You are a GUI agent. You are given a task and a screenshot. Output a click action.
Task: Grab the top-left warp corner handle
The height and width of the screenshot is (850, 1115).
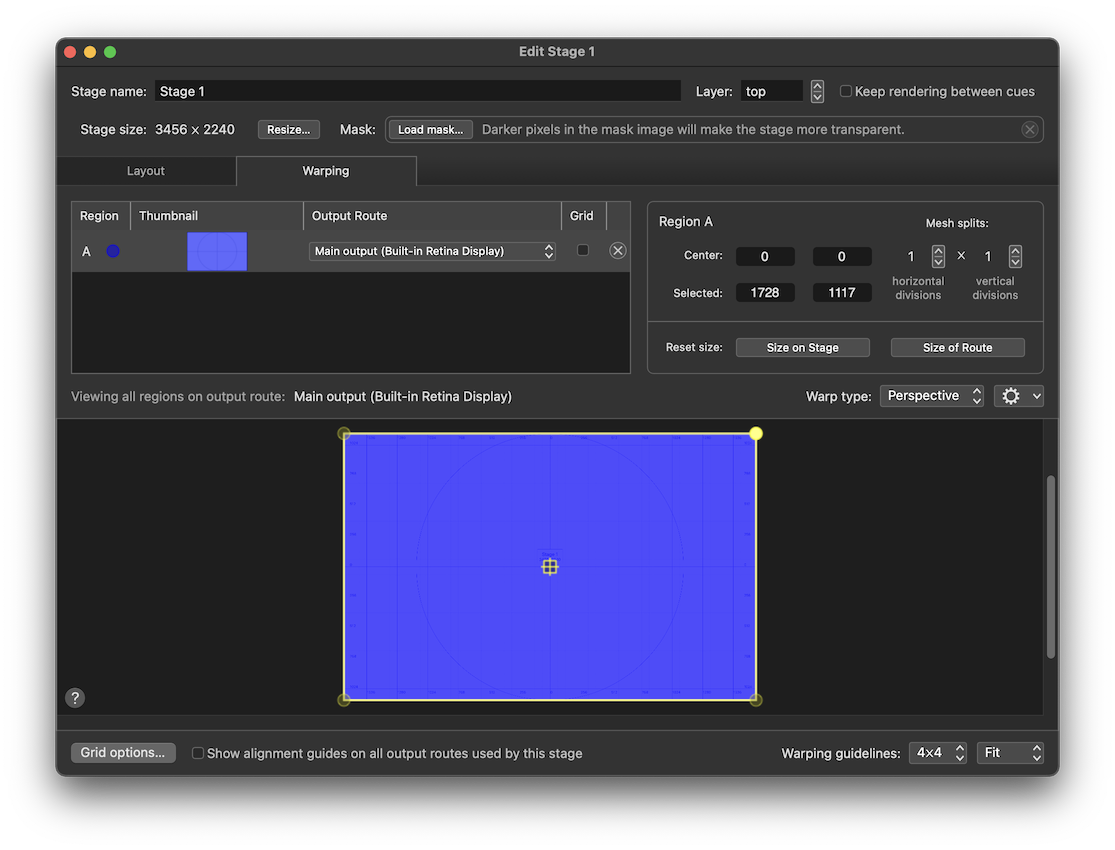pyautogui.click(x=345, y=433)
